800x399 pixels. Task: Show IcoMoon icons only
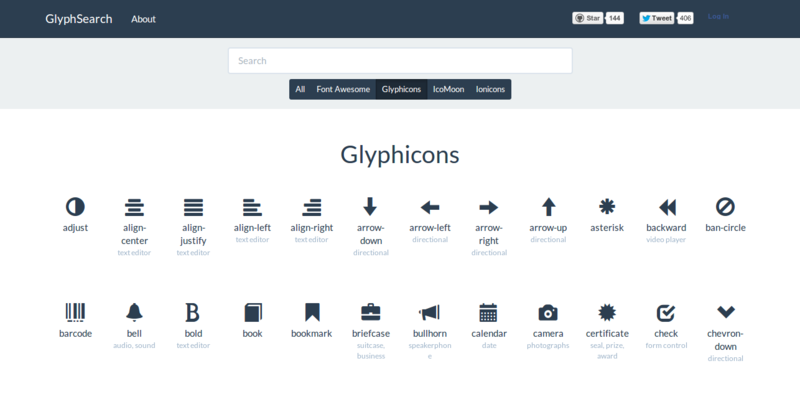(x=448, y=89)
